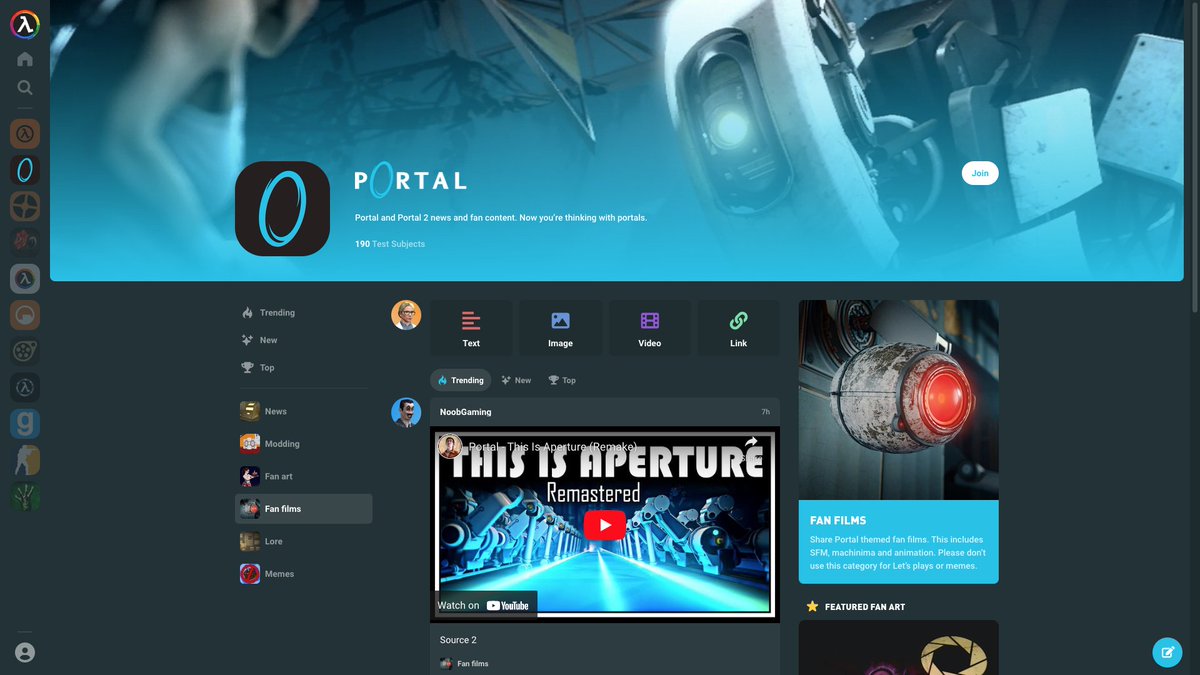Open the Team Fortress 2 community icon

25,206
